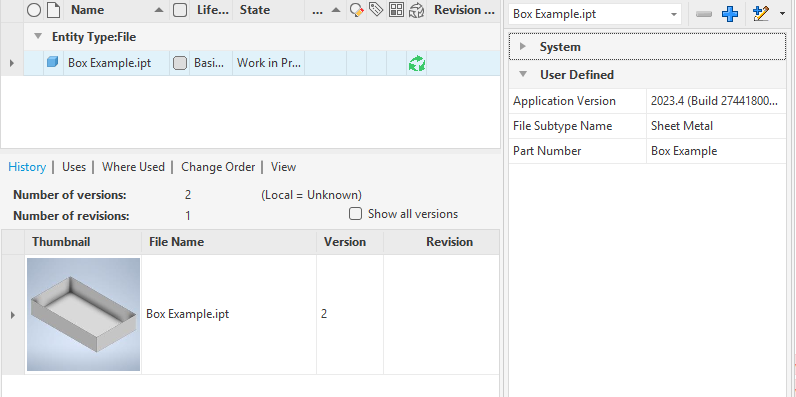This screenshot has width=796, height=397.
Task: Expand the System properties section
Action: [x=523, y=47]
